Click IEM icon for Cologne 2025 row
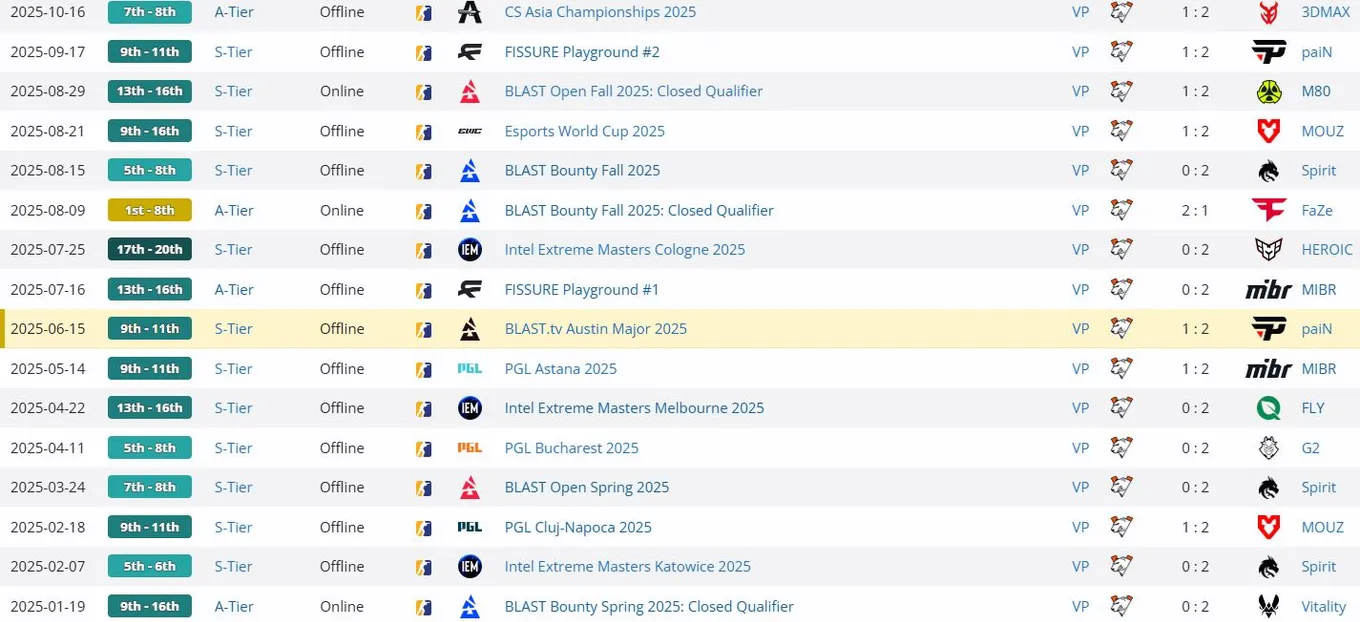 pos(469,250)
